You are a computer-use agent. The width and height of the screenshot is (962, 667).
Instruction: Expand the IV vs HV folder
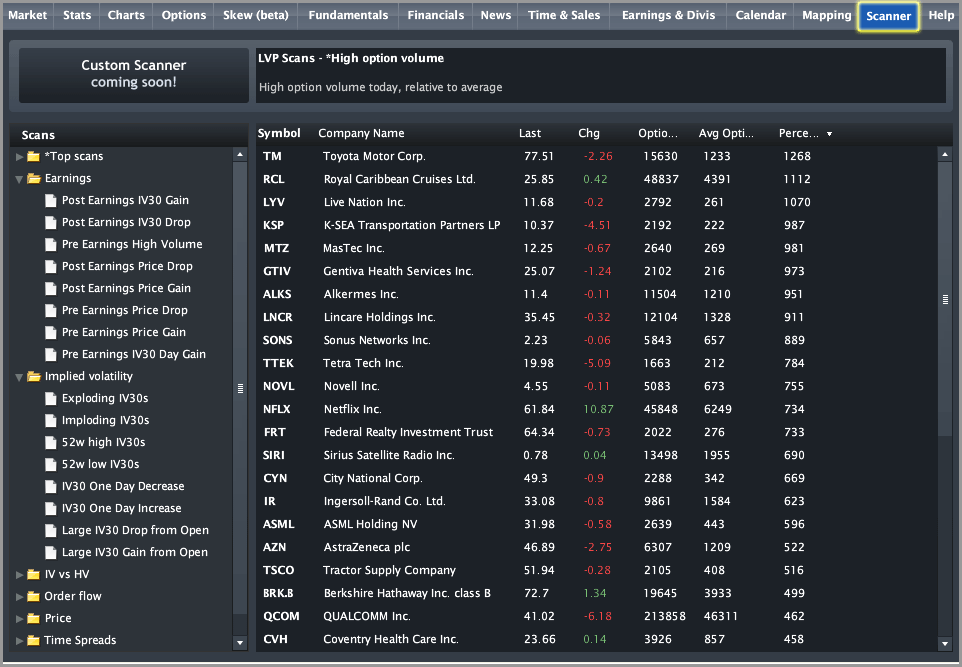(19, 574)
